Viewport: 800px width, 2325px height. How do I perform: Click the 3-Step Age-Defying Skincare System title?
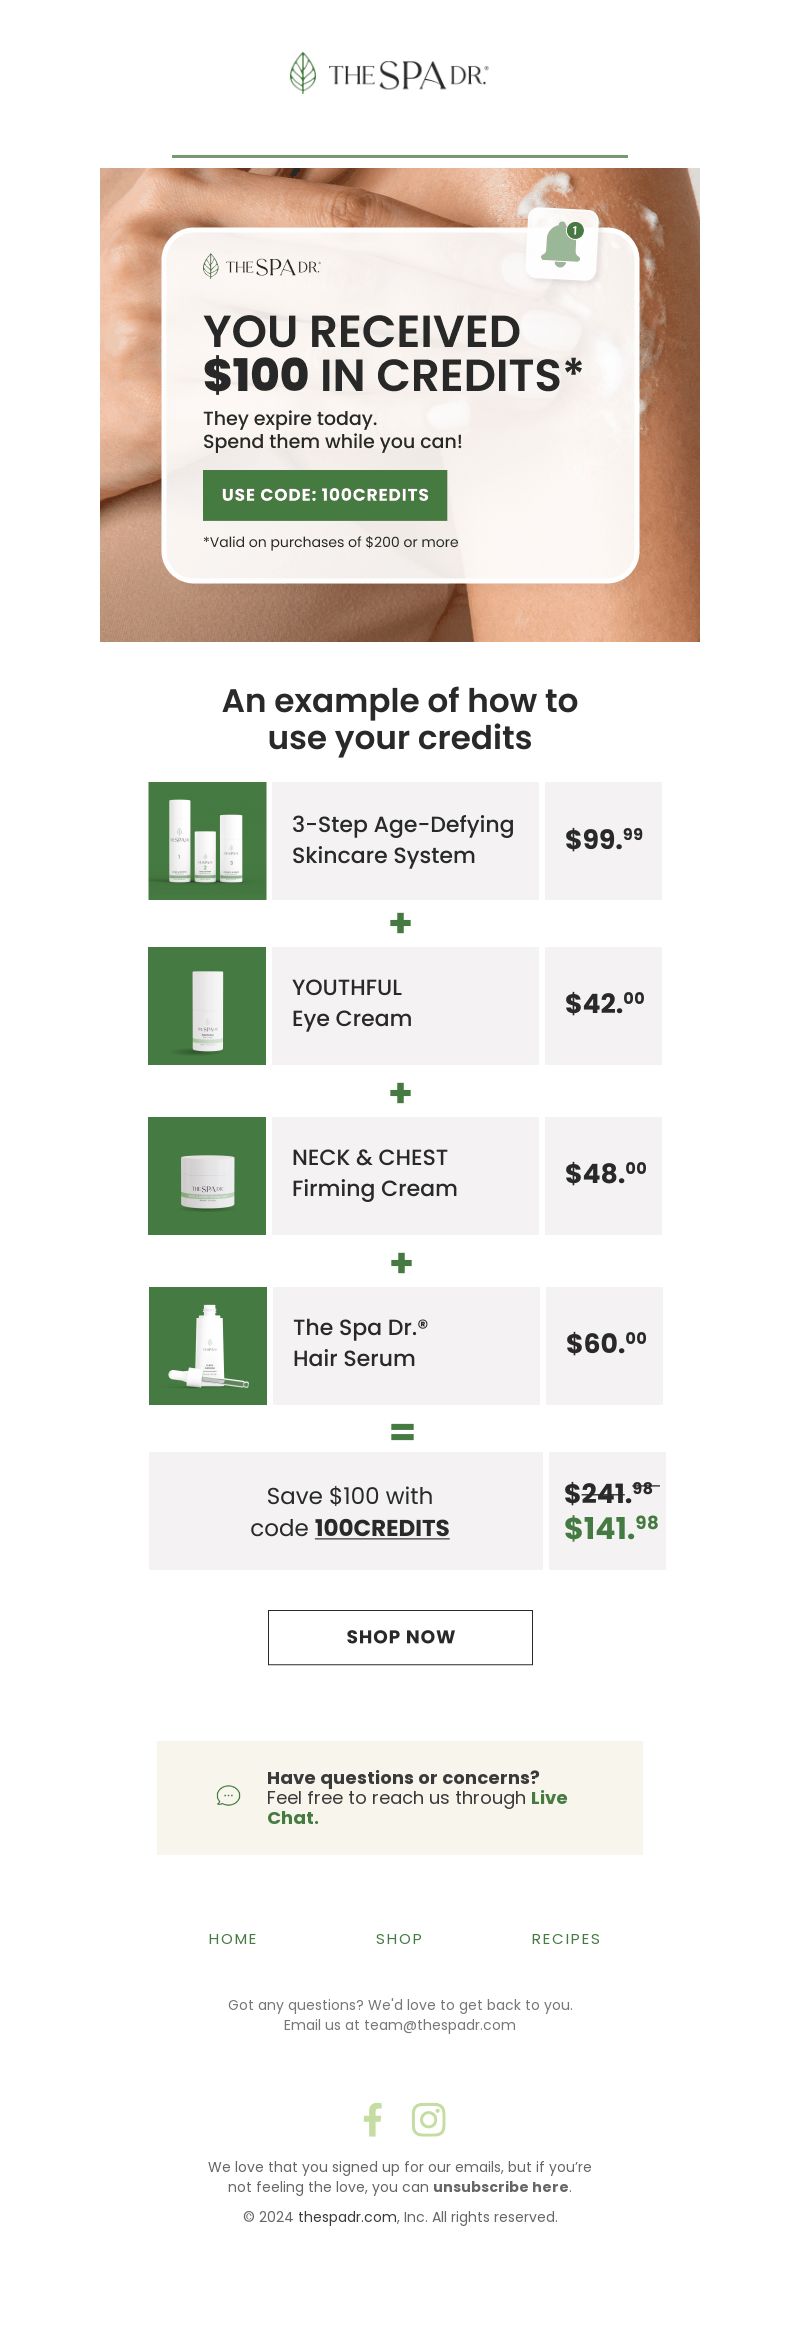pyautogui.click(x=403, y=840)
